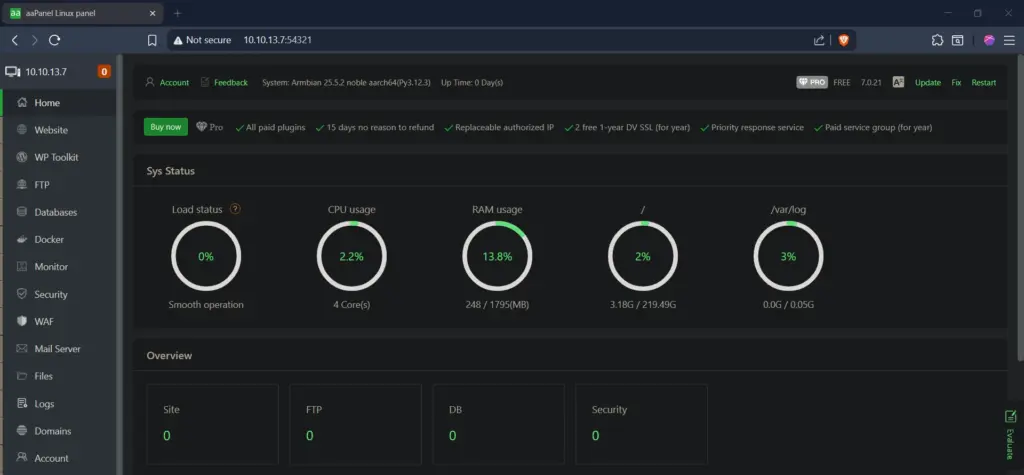This screenshot has height=475, width=1024.
Task: Click the version number 7.0.21
Action: [871, 82]
